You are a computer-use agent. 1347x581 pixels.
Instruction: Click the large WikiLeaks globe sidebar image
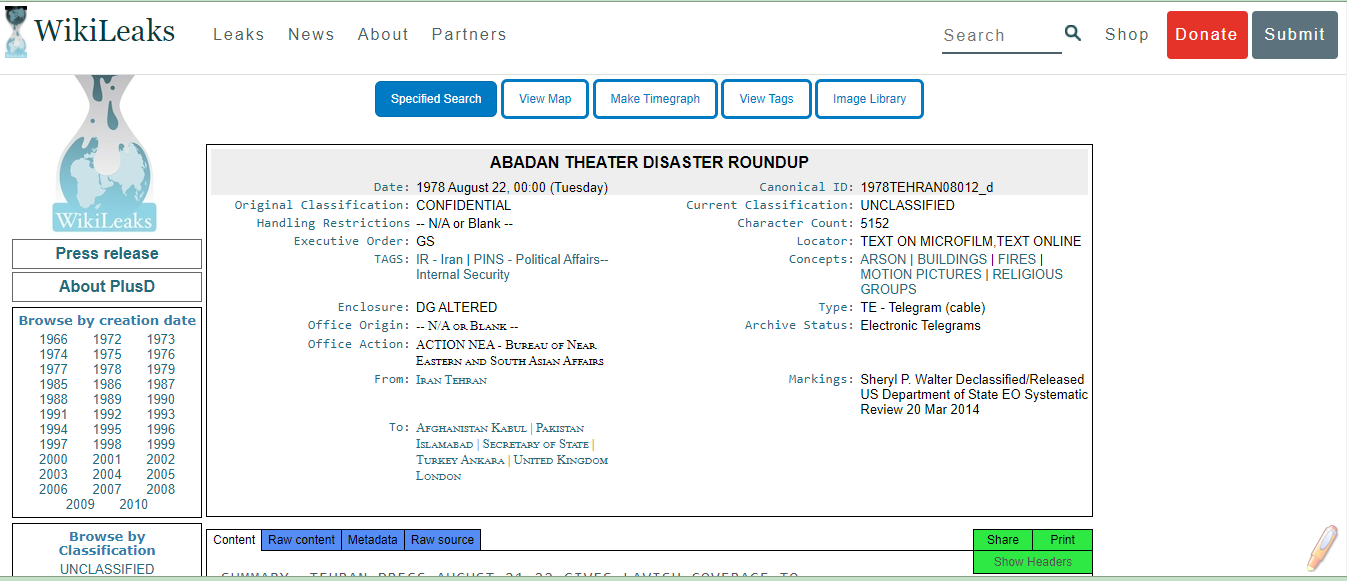pyautogui.click(x=105, y=155)
